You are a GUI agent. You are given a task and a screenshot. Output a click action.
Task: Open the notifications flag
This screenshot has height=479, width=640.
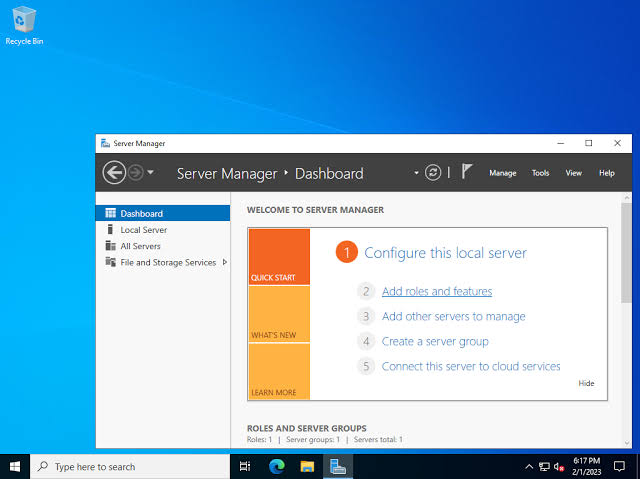pyautogui.click(x=467, y=171)
